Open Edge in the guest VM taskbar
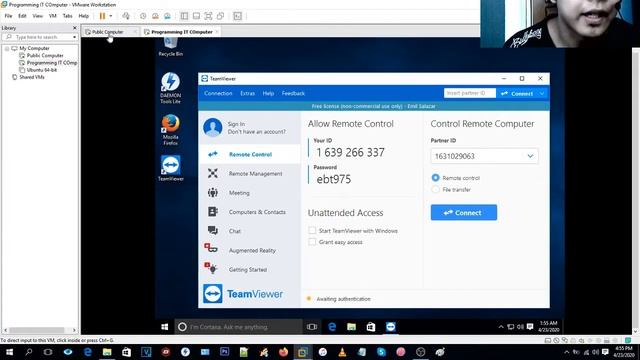Screen dimensions: 640x360 pos(332,327)
